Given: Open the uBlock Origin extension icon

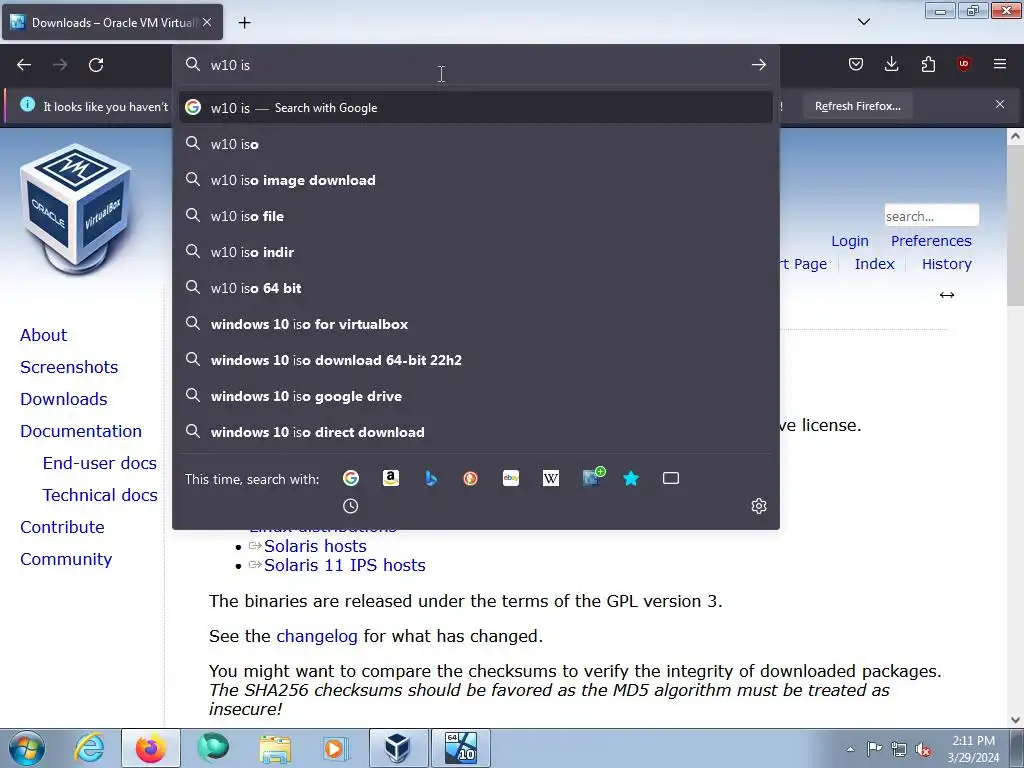Looking at the screenshot, I should click(964, 64).
